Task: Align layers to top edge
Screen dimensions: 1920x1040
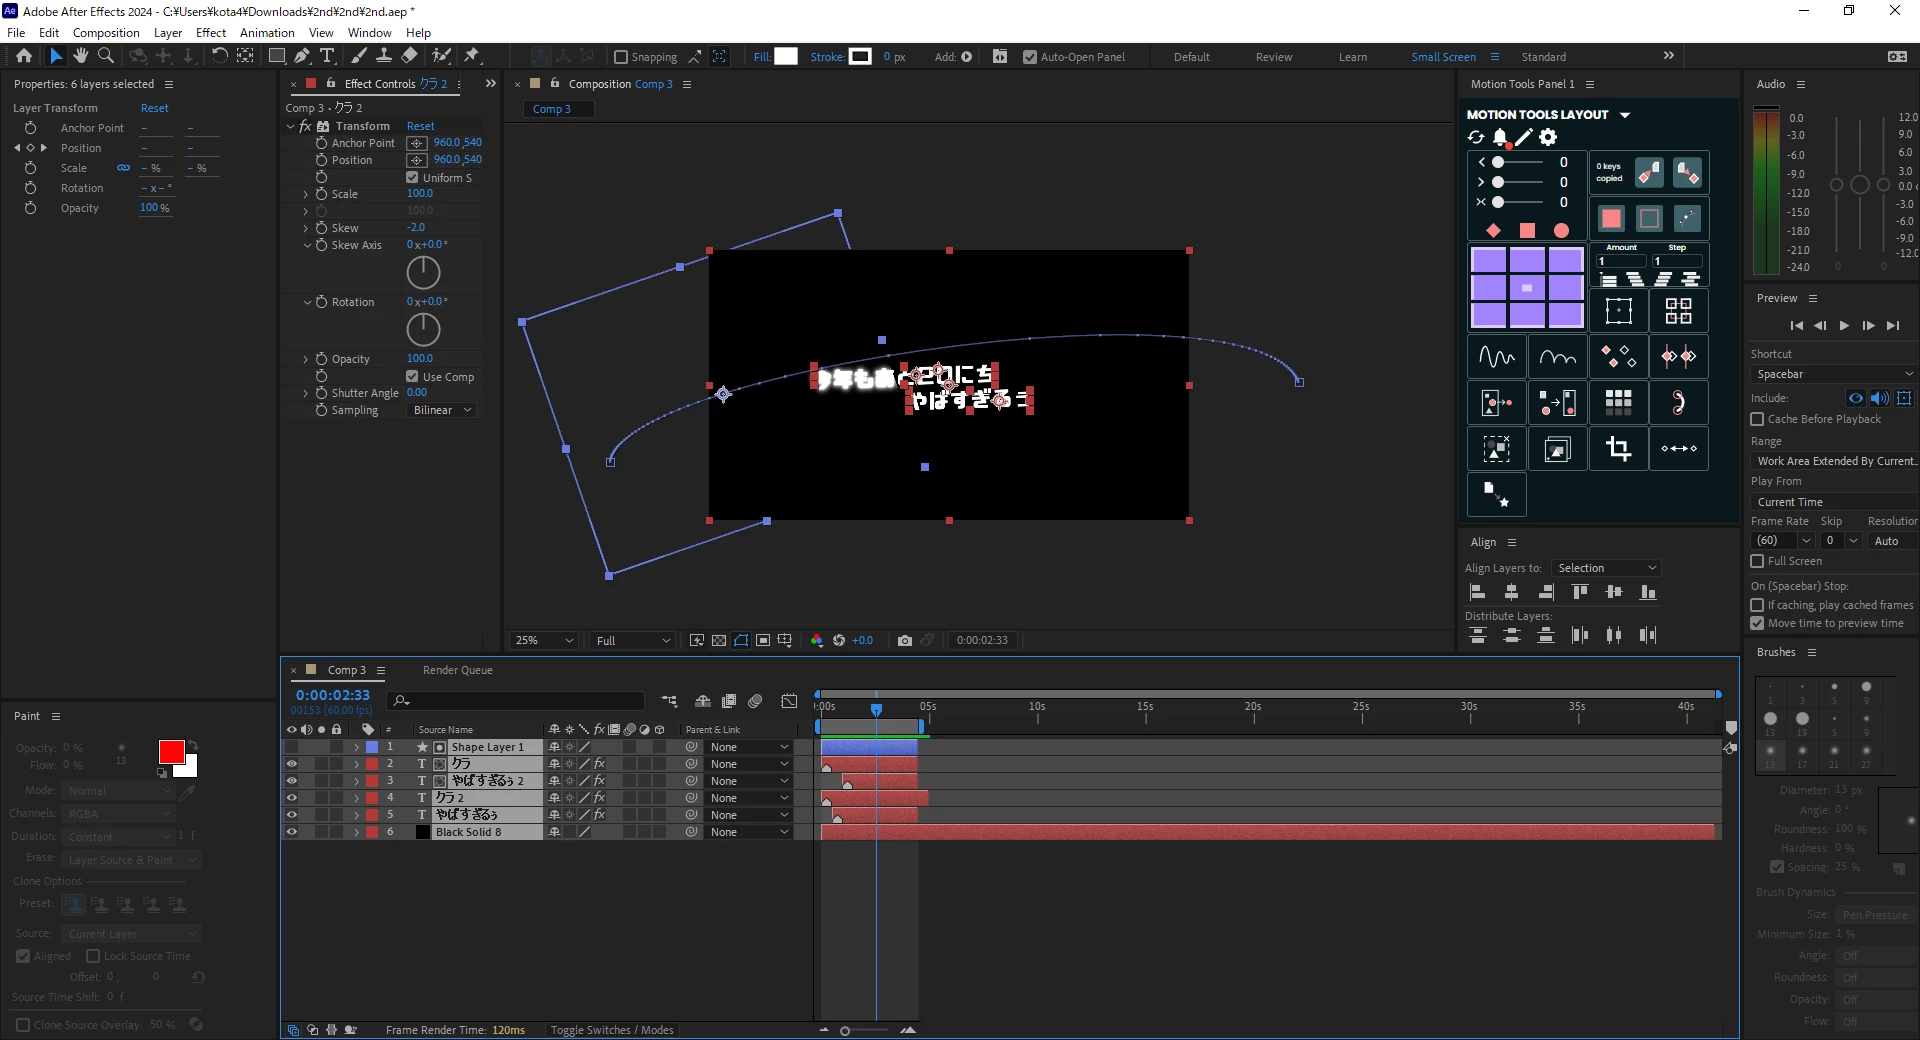Action: [1580, 593]
